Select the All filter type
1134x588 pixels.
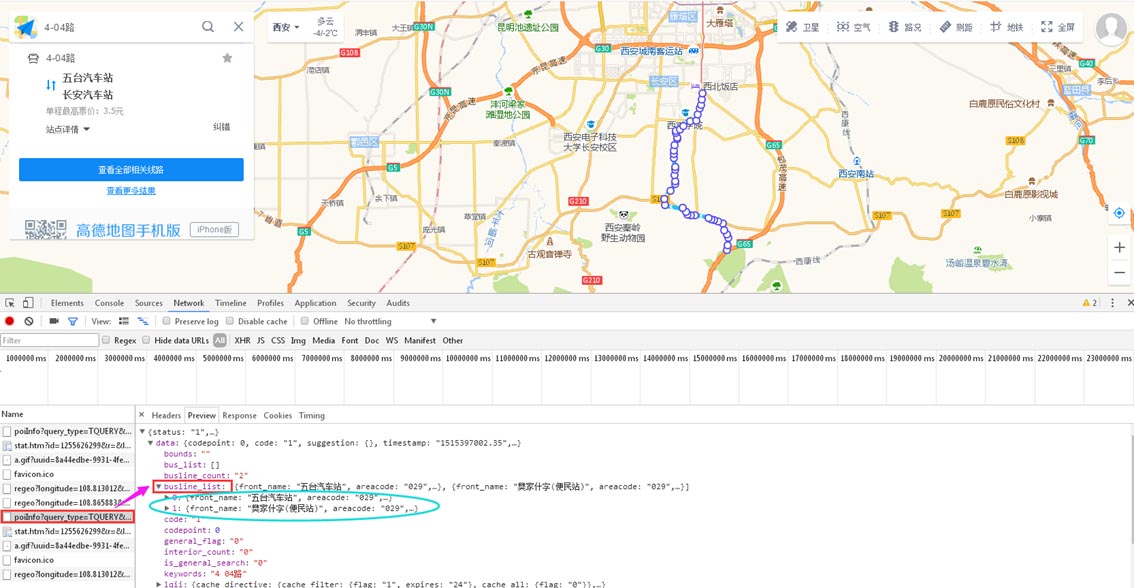click(x=220, y=340)
